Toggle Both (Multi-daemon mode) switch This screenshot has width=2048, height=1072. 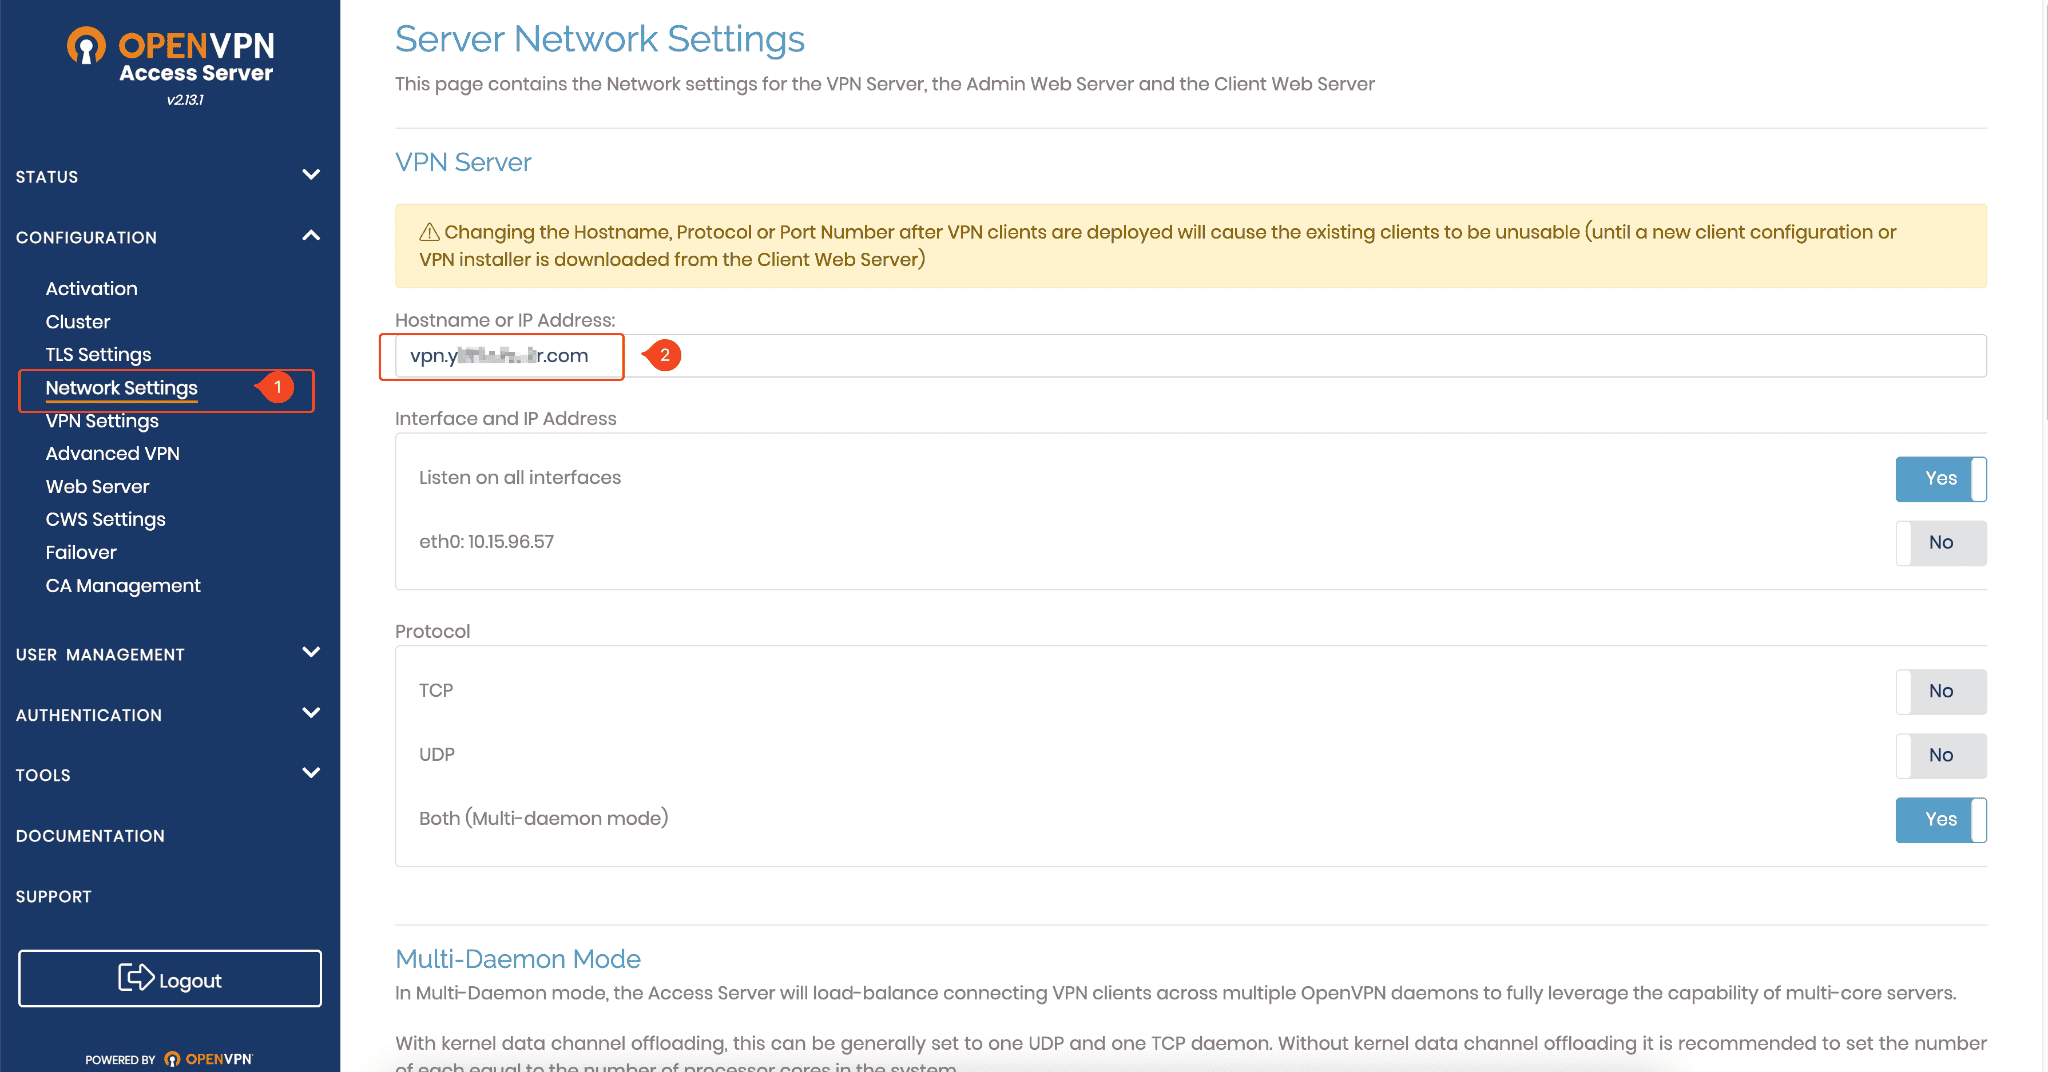click(1940, 820)
